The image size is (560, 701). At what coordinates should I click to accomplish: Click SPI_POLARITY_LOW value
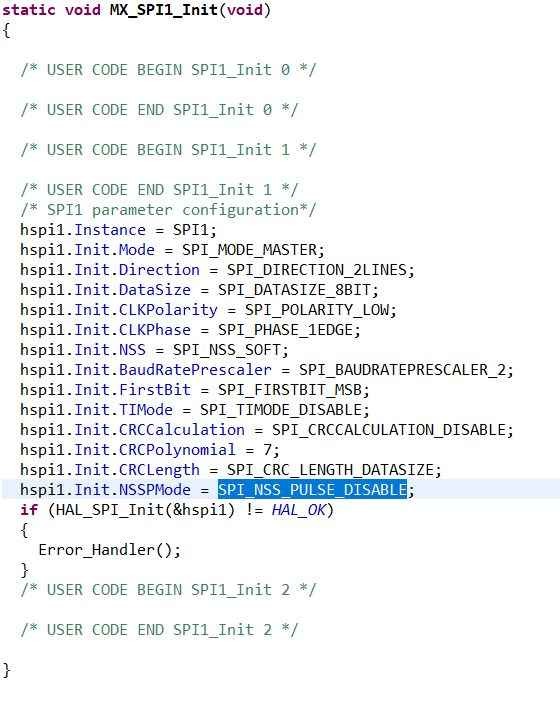point(316,310)
